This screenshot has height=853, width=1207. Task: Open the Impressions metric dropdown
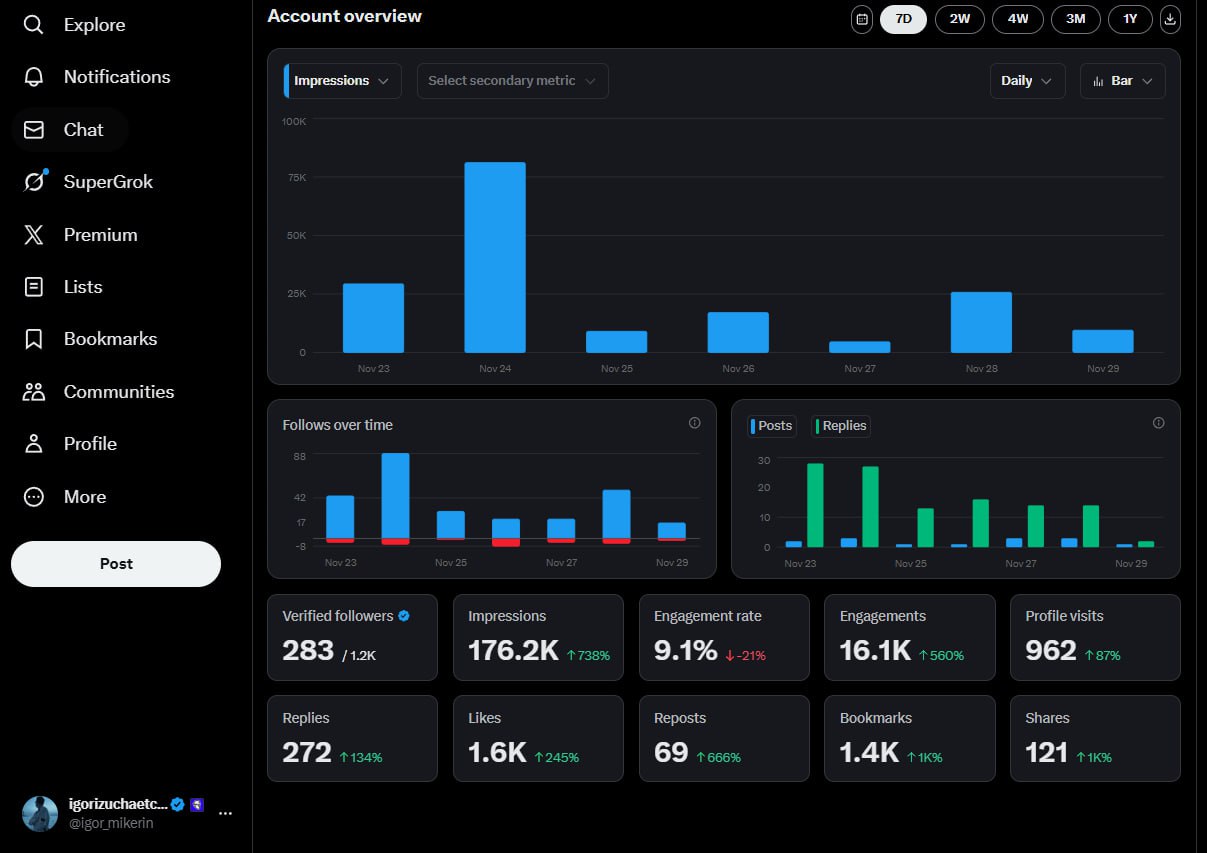click(343, 81)
